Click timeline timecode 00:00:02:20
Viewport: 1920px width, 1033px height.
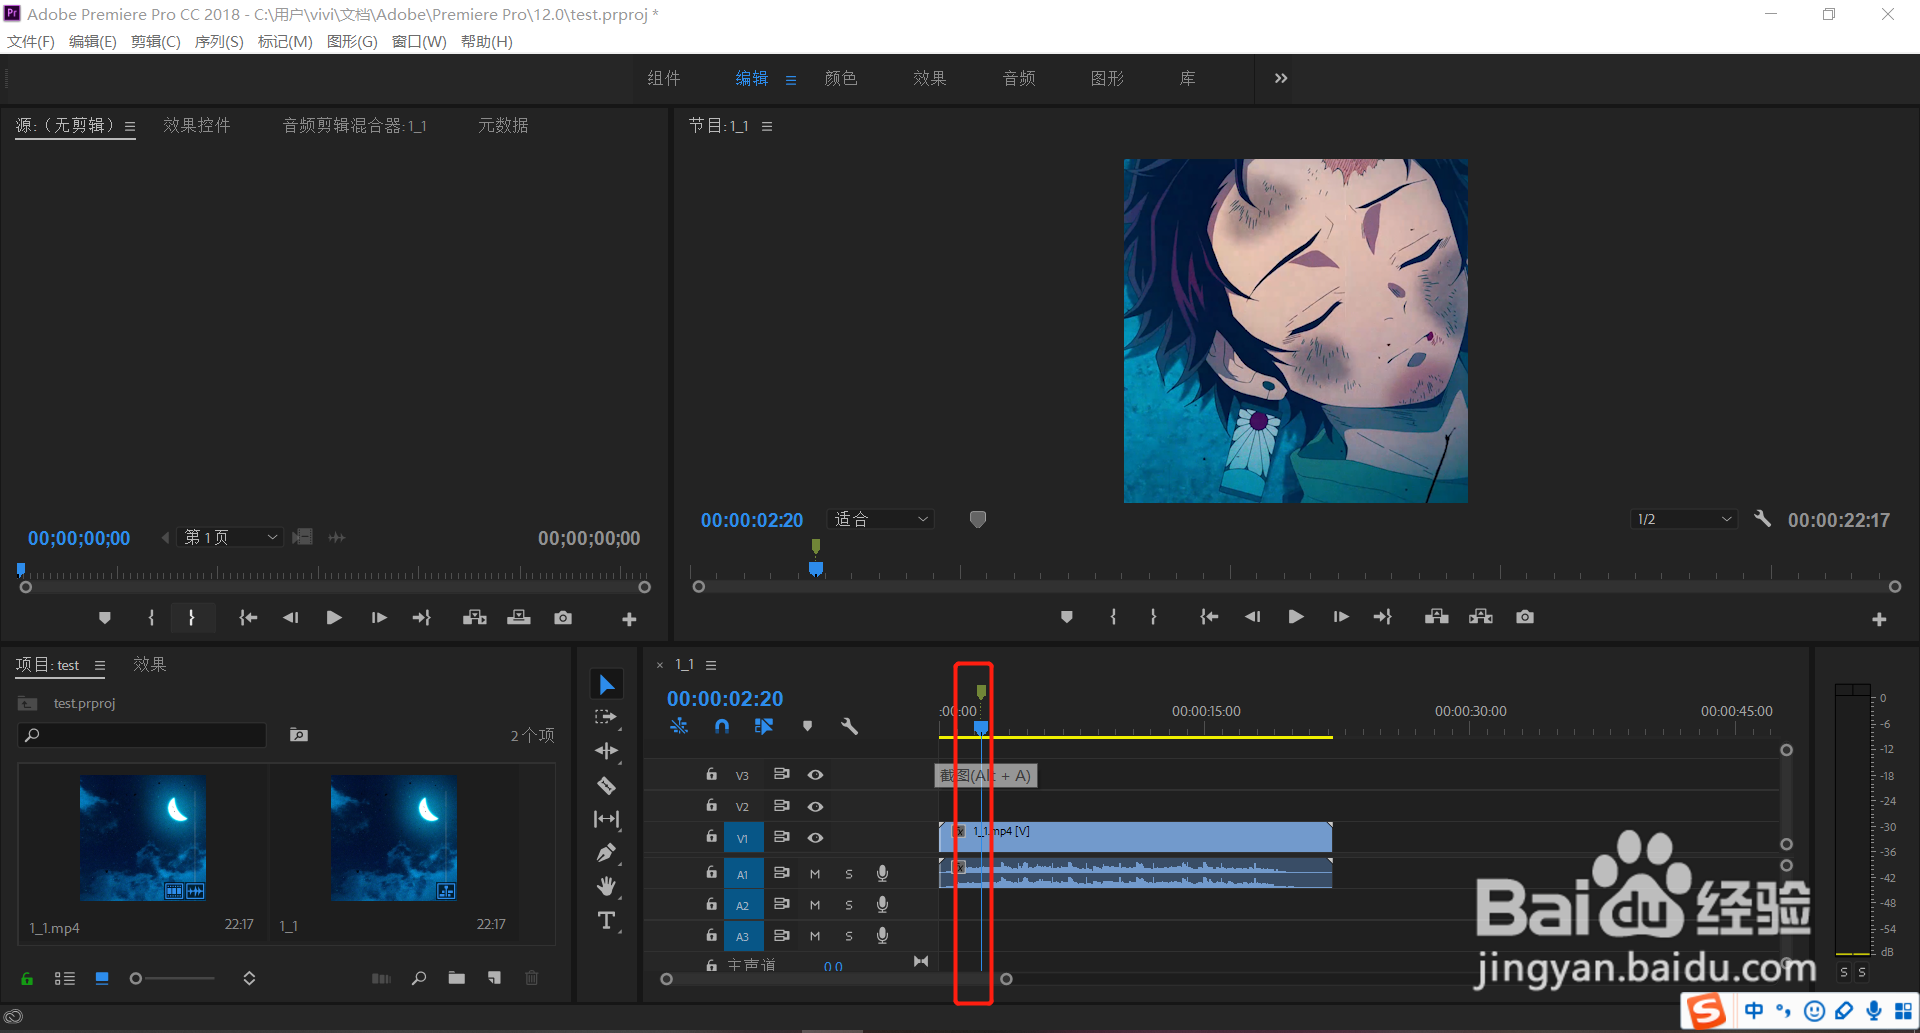[725, 699]
